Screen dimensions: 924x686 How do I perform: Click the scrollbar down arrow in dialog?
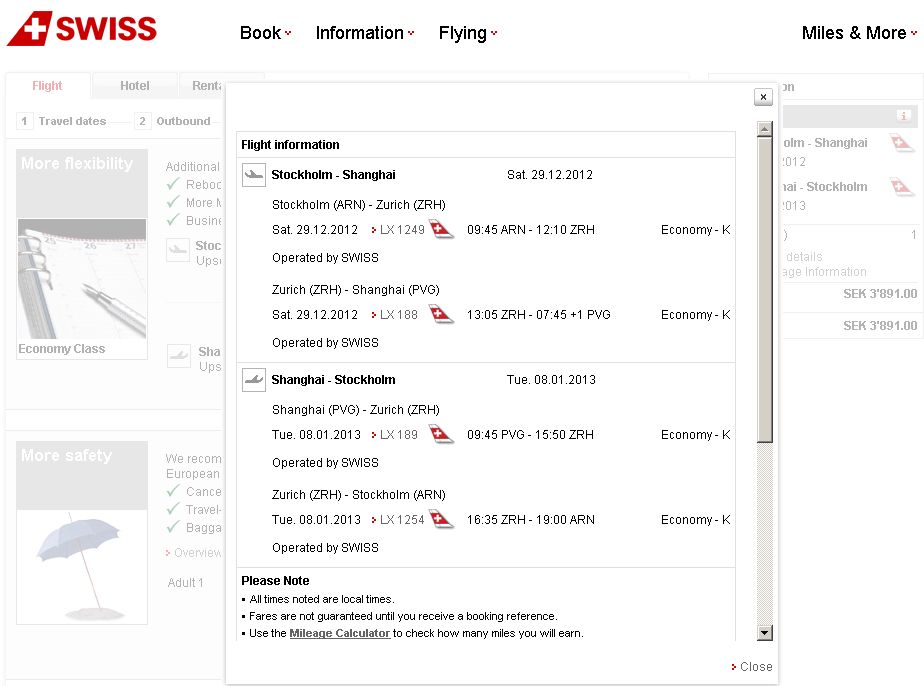click(765, 632)
